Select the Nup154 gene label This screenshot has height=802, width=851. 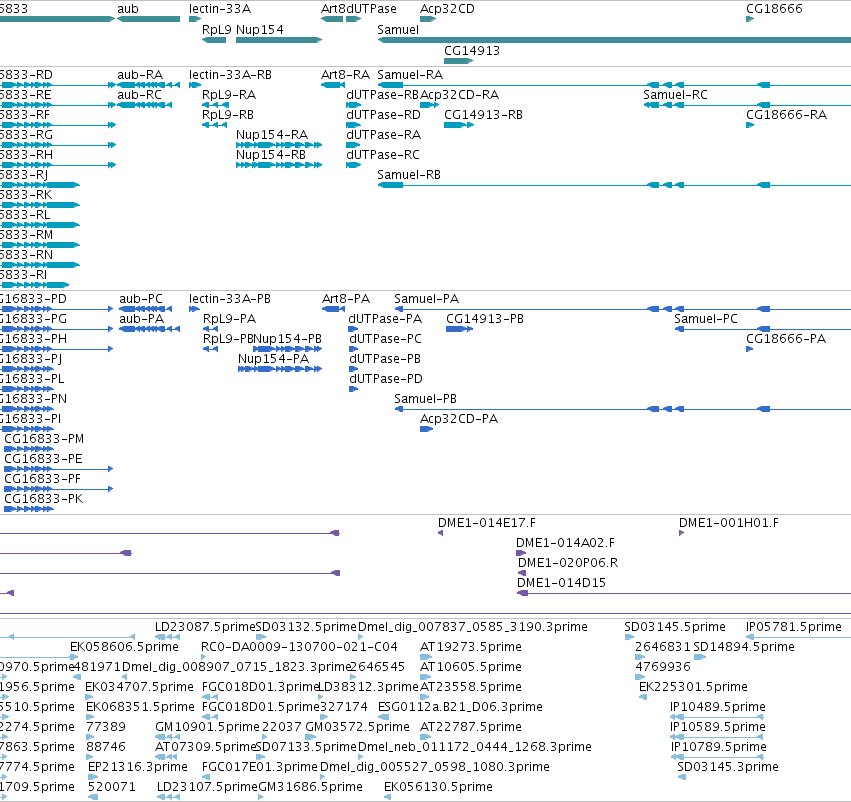click(x=260, y=29)
